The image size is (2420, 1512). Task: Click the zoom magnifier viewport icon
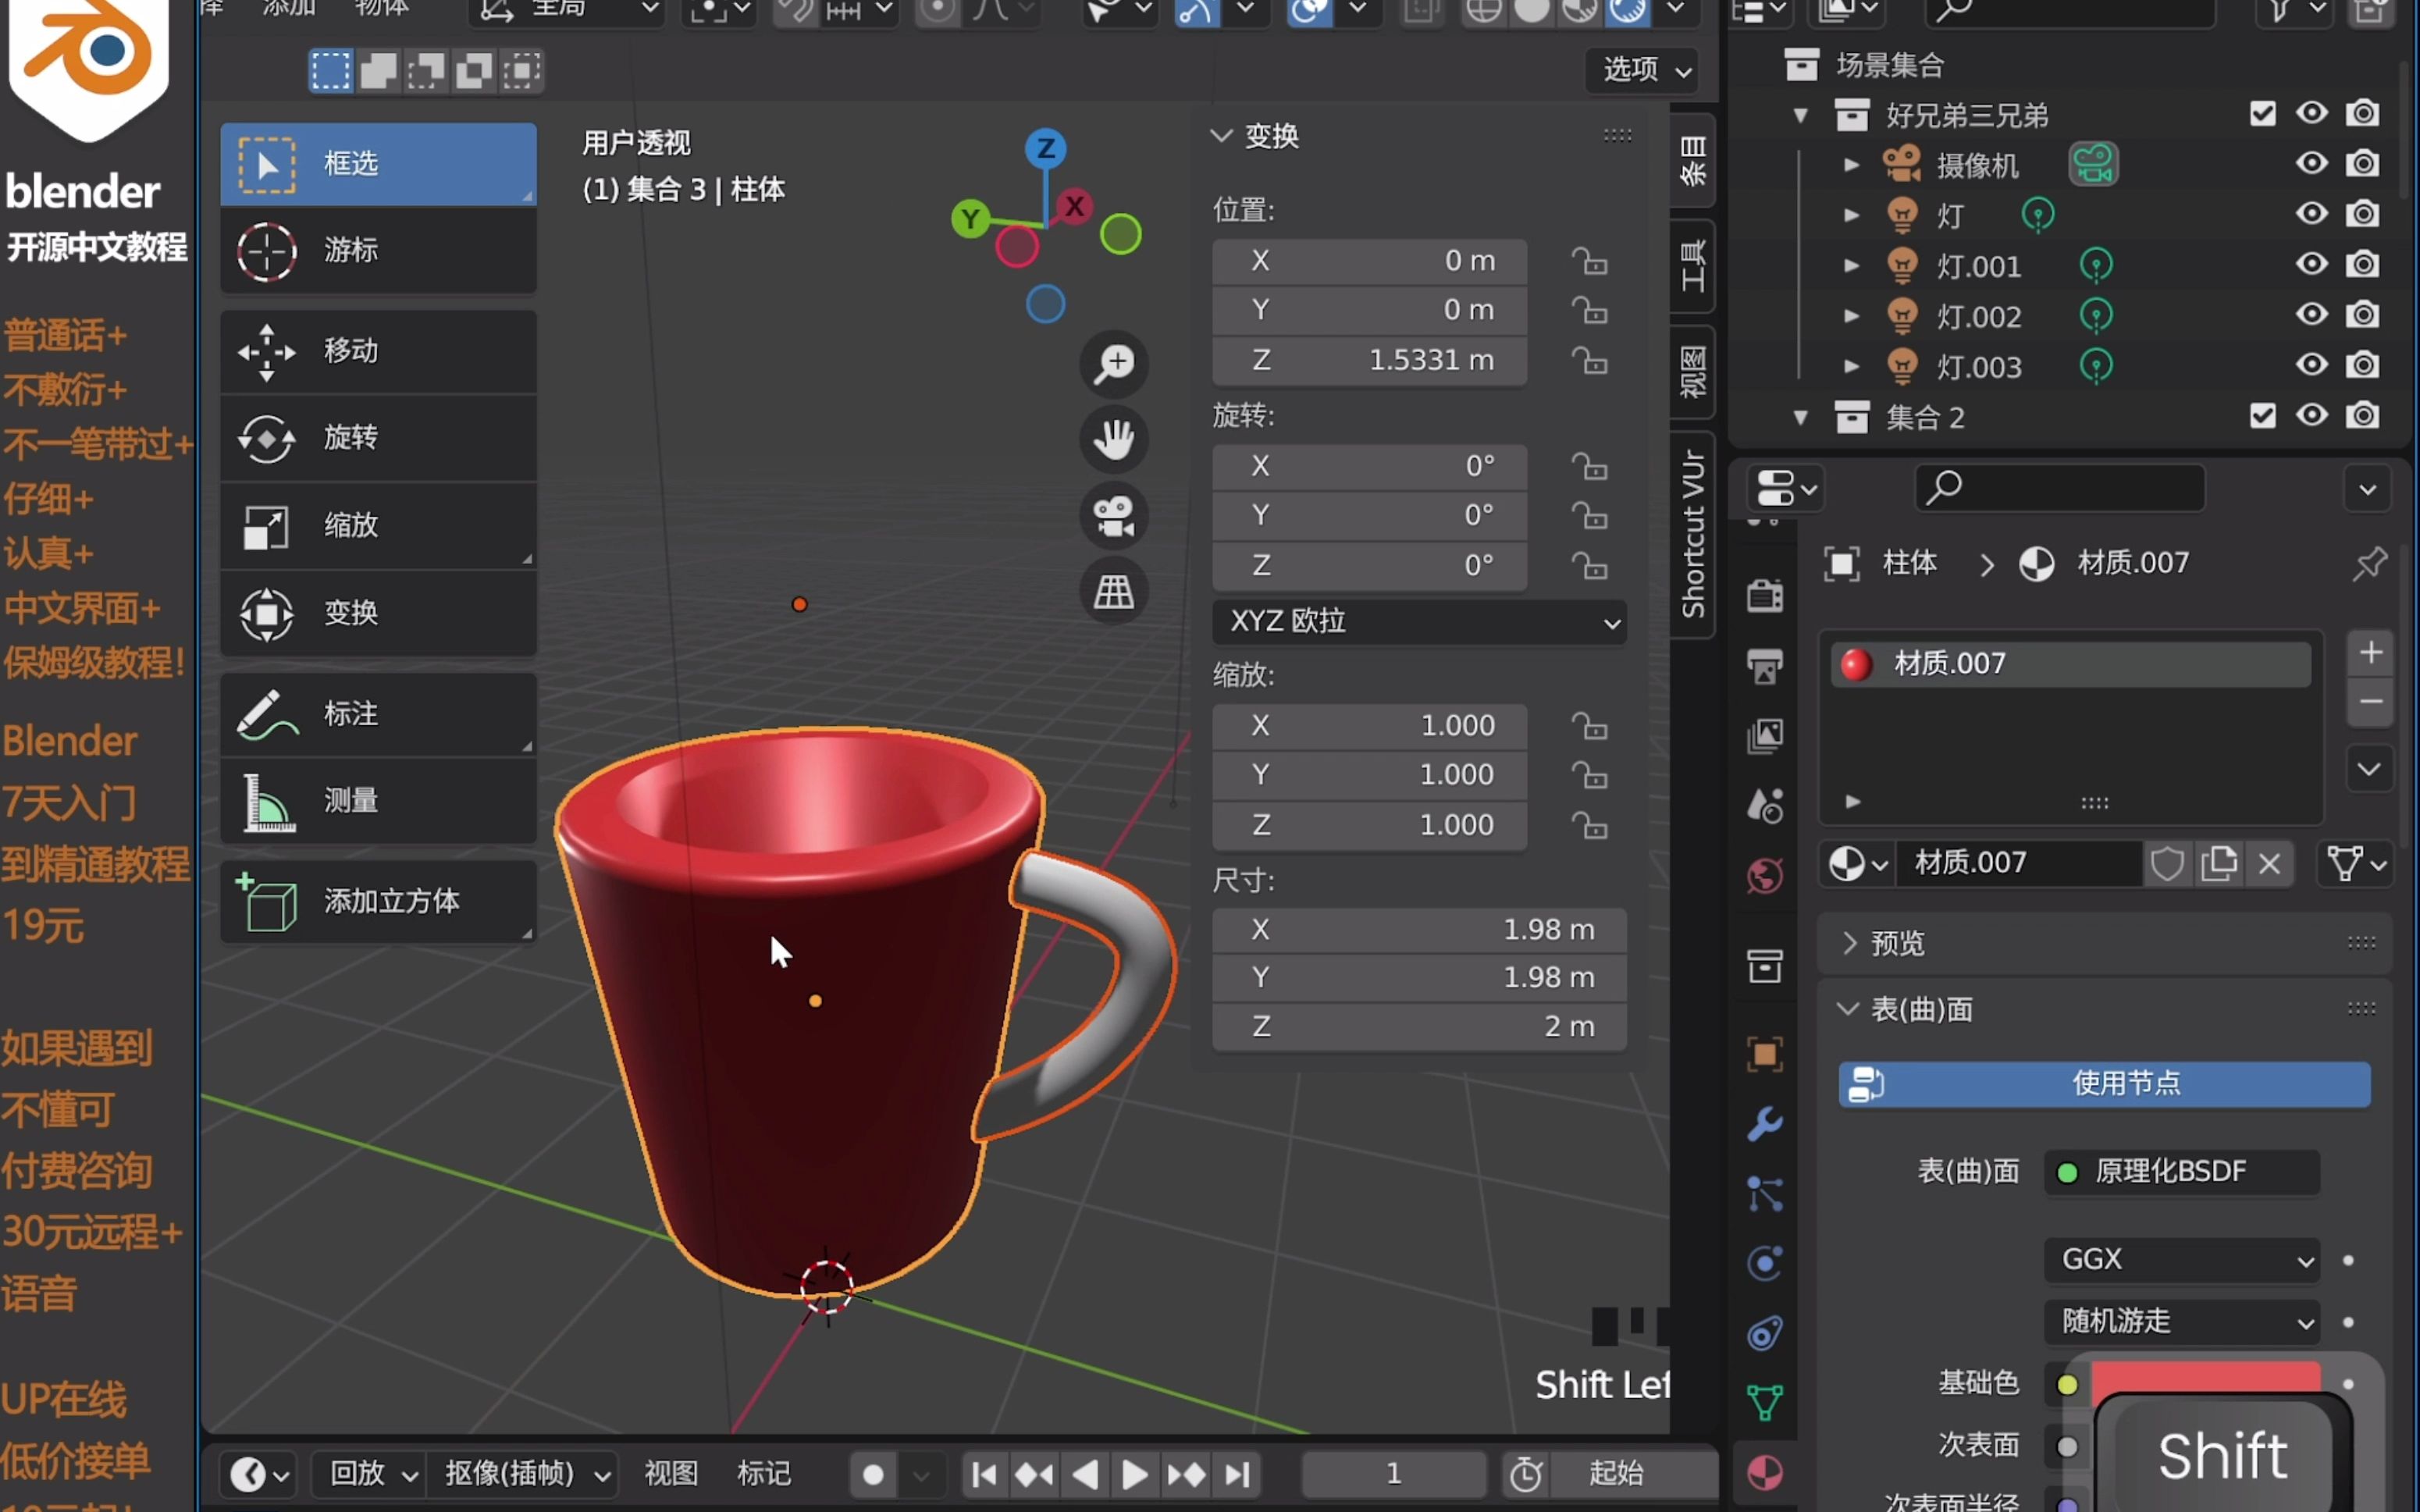[1113, 364]
